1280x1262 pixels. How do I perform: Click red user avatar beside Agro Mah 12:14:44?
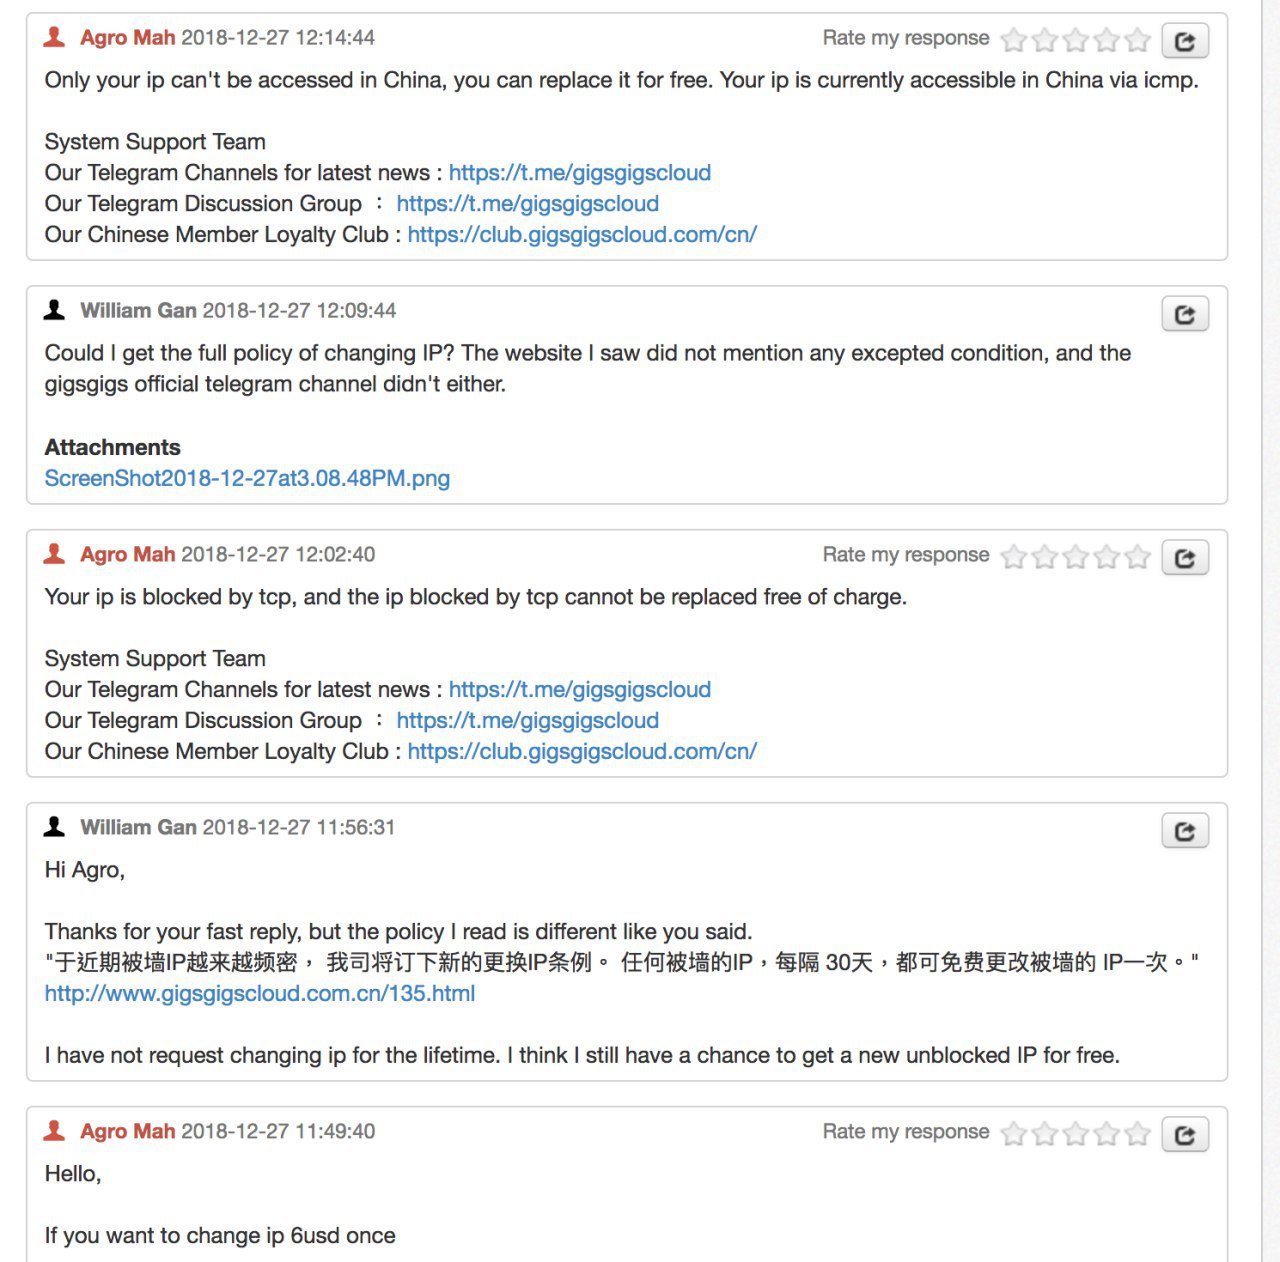pos(55,38)
